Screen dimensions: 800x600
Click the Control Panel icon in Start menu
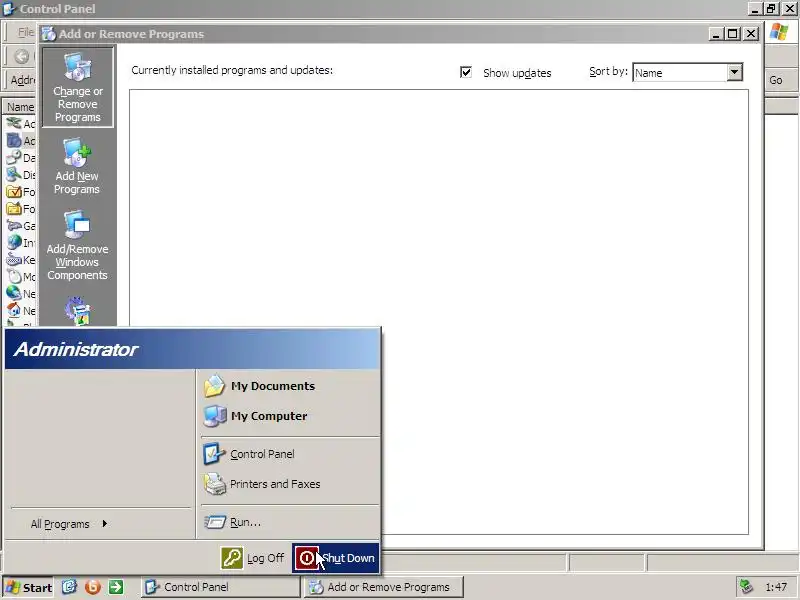click(214, 454)
